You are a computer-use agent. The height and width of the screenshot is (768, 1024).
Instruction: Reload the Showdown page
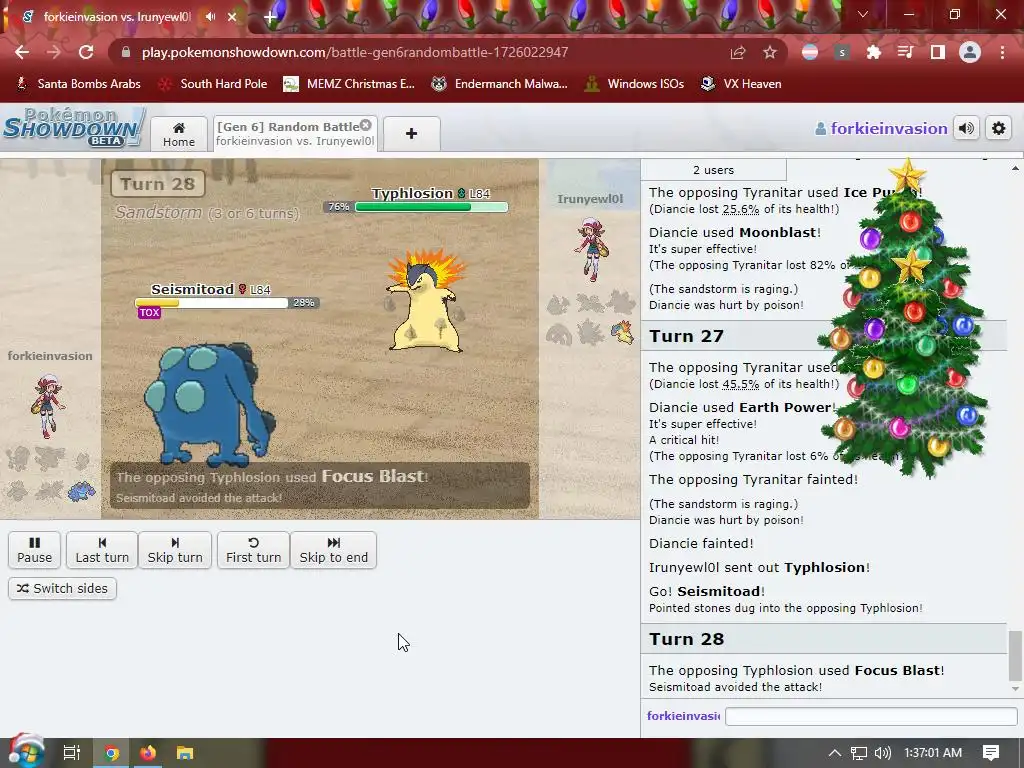pos(86,52)
